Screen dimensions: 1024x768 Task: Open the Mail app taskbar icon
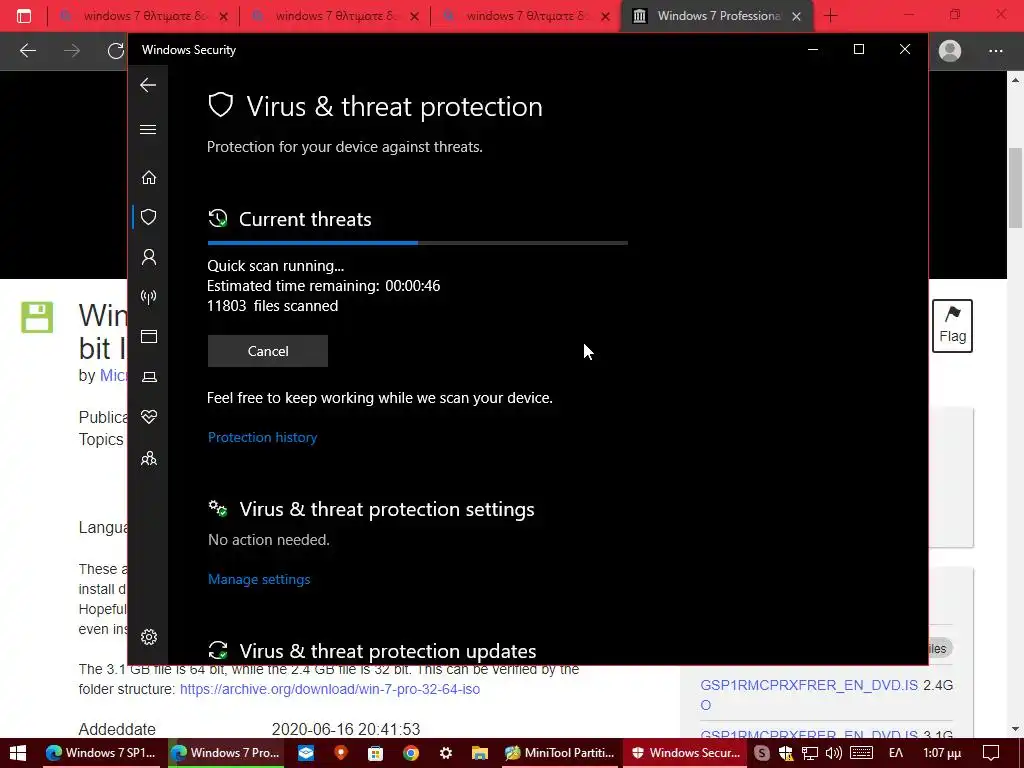tap(306, 753)
